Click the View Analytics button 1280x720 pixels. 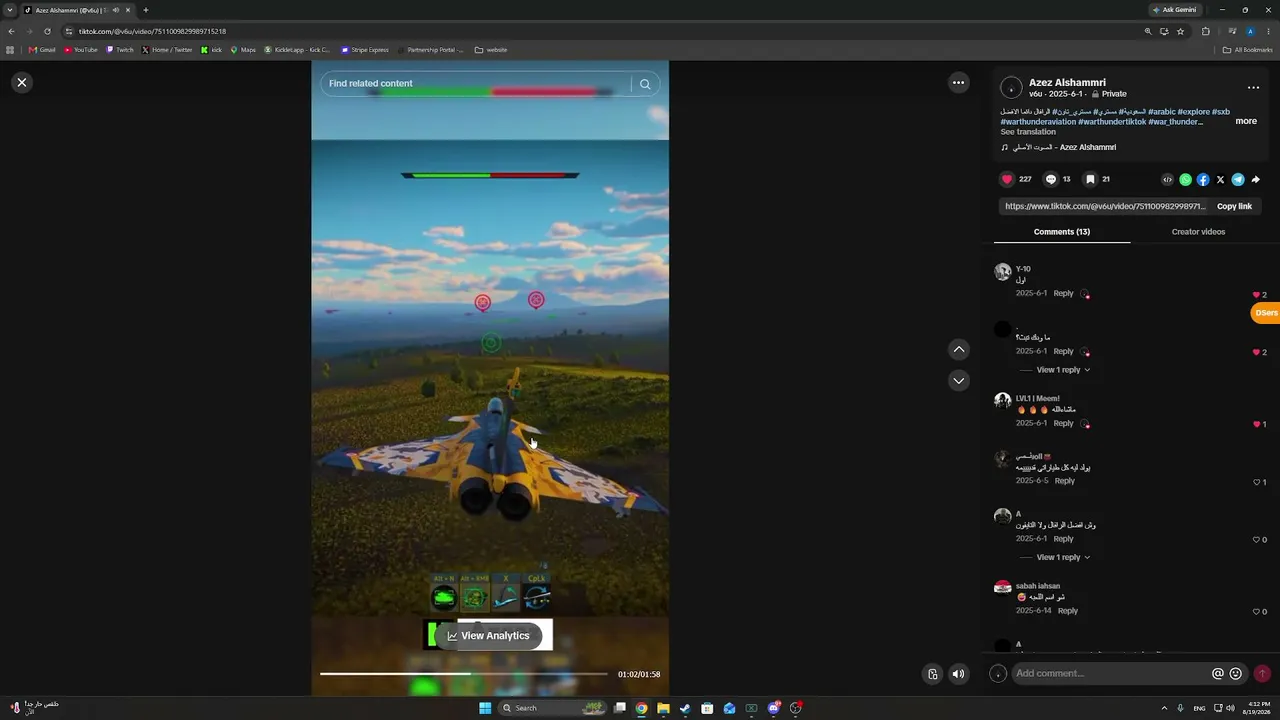pyautogui.click(x=488, y=635)
